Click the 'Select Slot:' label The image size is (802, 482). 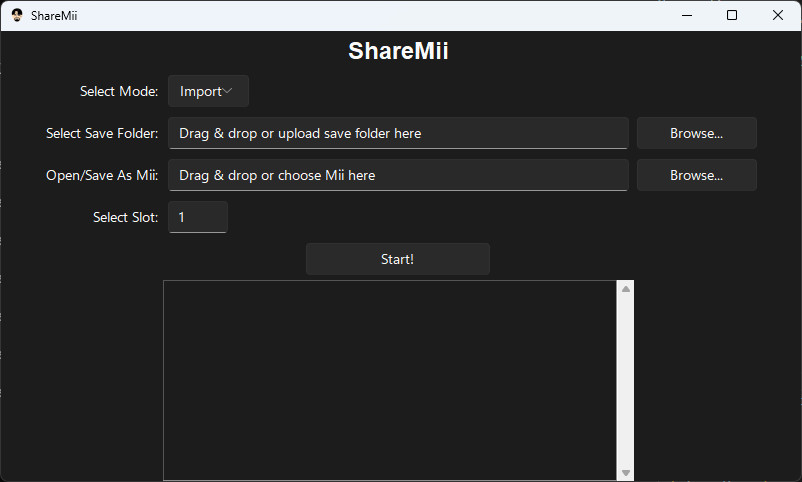[125, 217]
